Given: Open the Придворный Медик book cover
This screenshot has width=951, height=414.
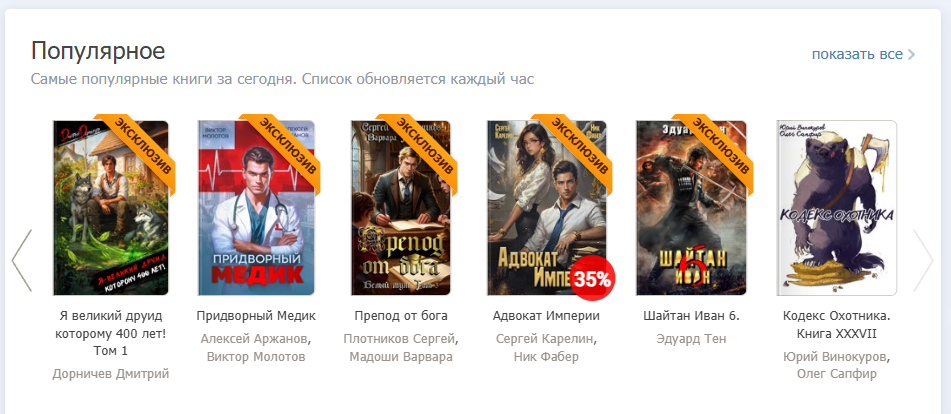Looking at the screenshot, I should point(257,207).
